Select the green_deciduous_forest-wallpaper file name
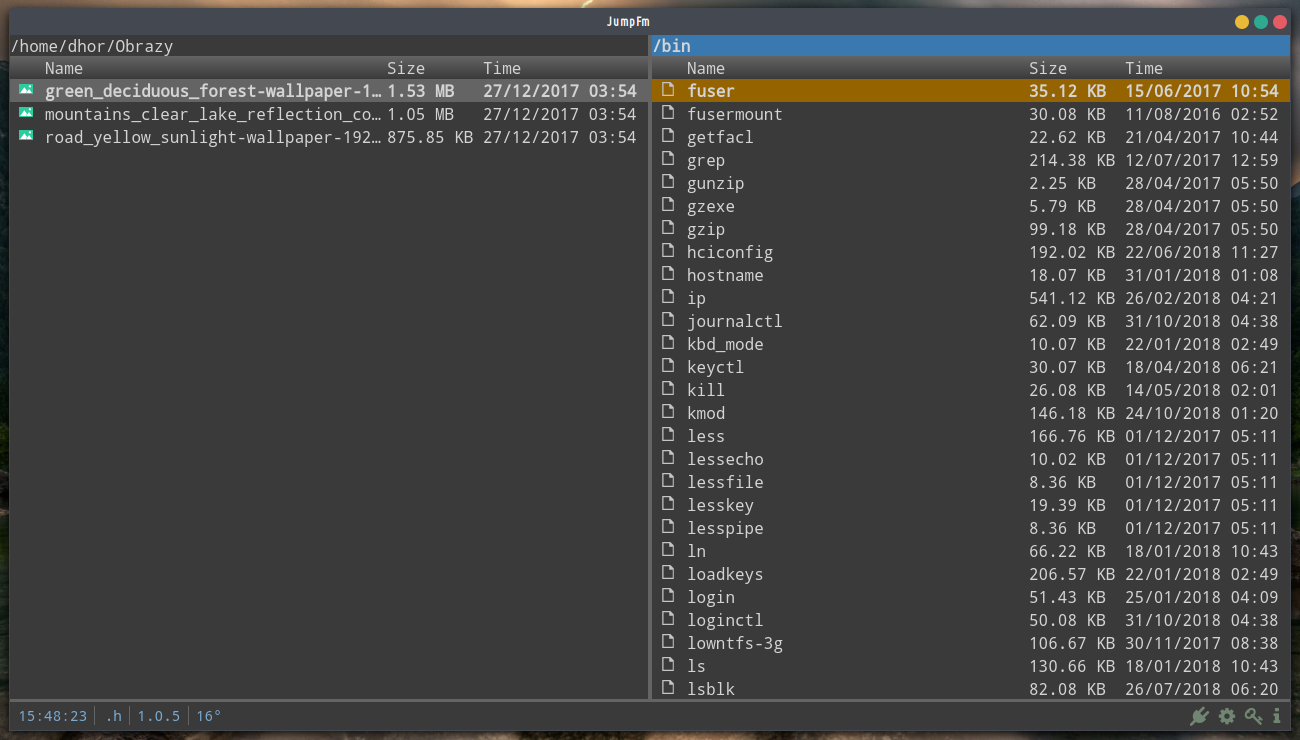The image size is (1300, 740). point(213,91)
